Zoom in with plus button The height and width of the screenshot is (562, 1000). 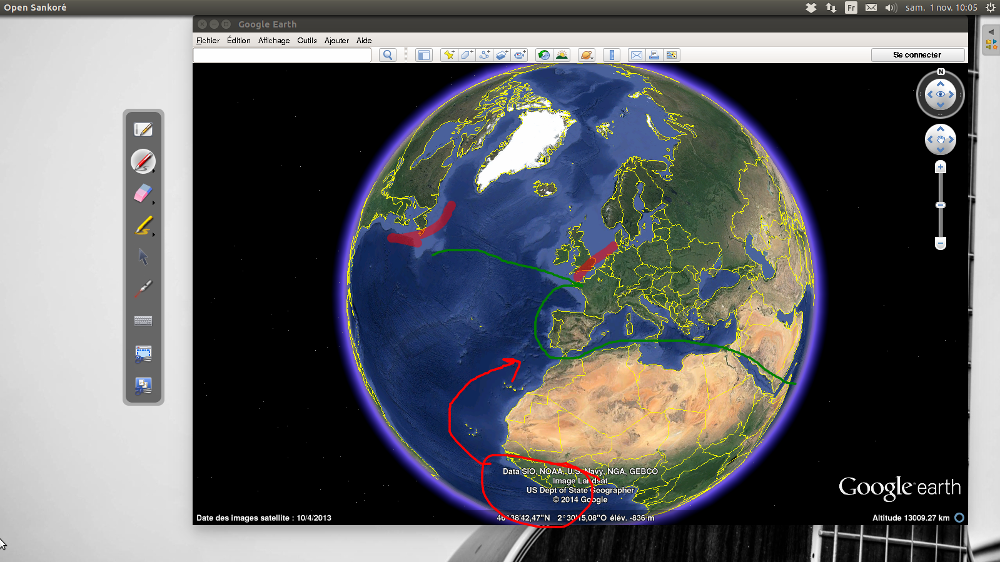(x=940, y=167)
